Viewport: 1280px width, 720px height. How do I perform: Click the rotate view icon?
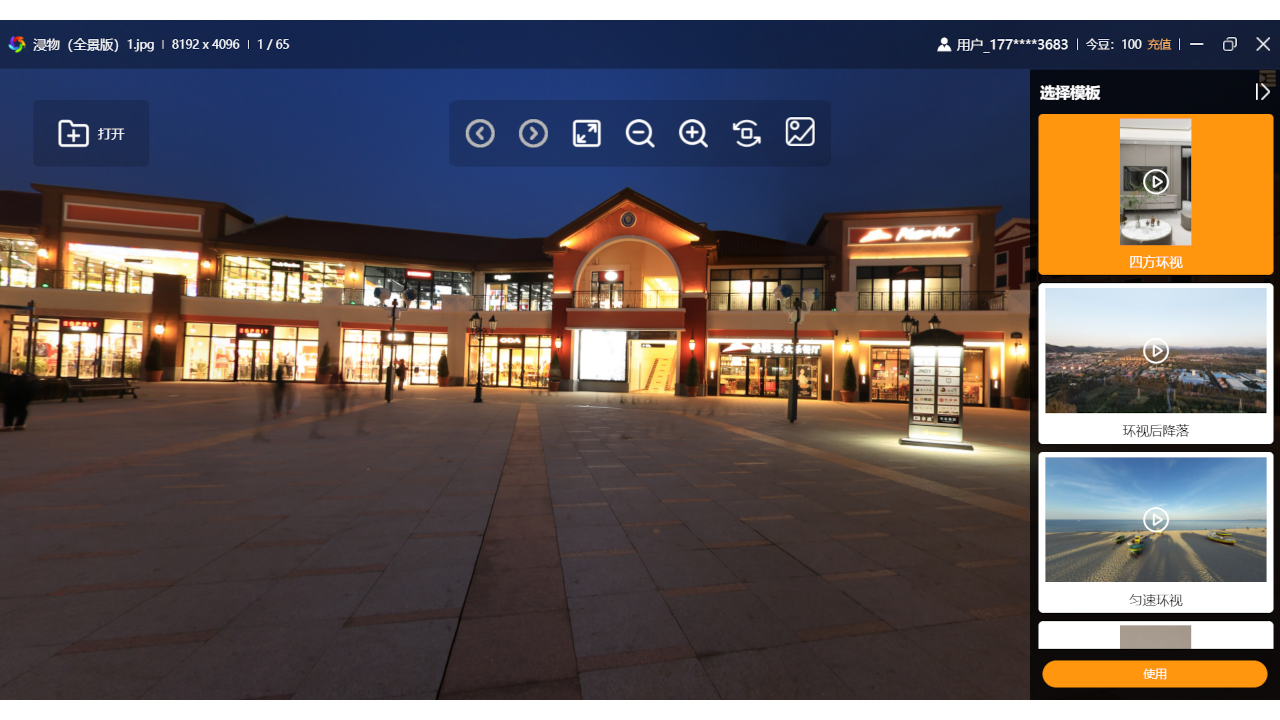coord(747,133)
